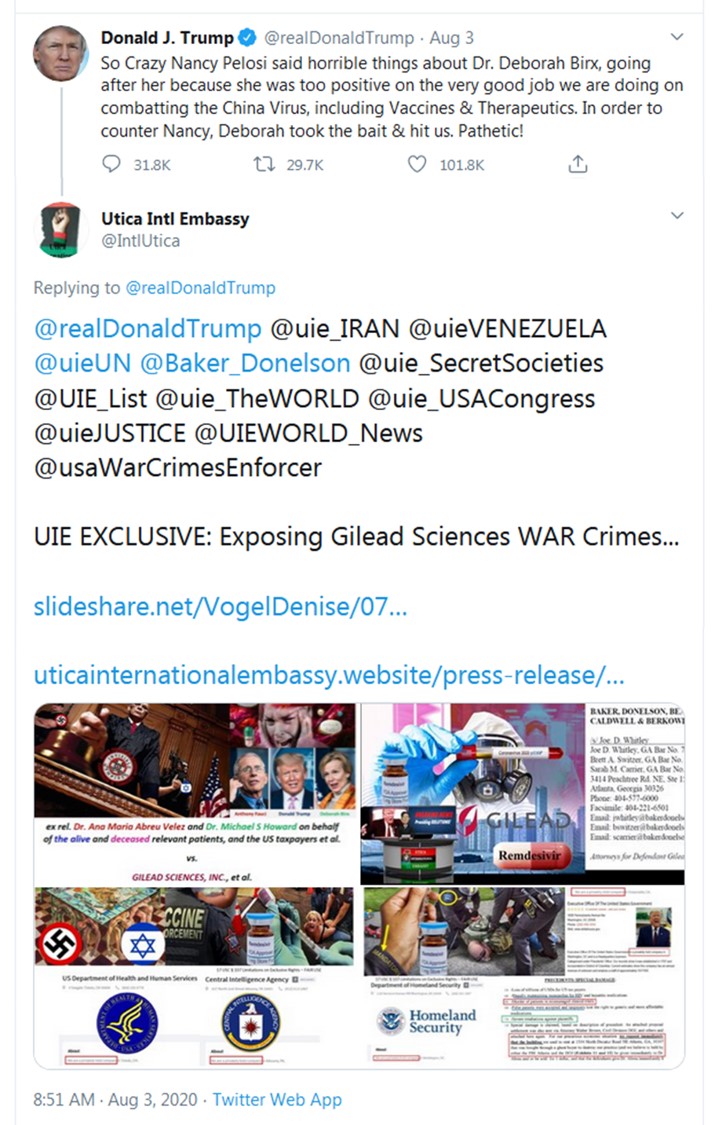Open the top-right Gilead Remdesivir image
The height and width of the screenshot is (1125, 715).
click(x=522, y=794)
